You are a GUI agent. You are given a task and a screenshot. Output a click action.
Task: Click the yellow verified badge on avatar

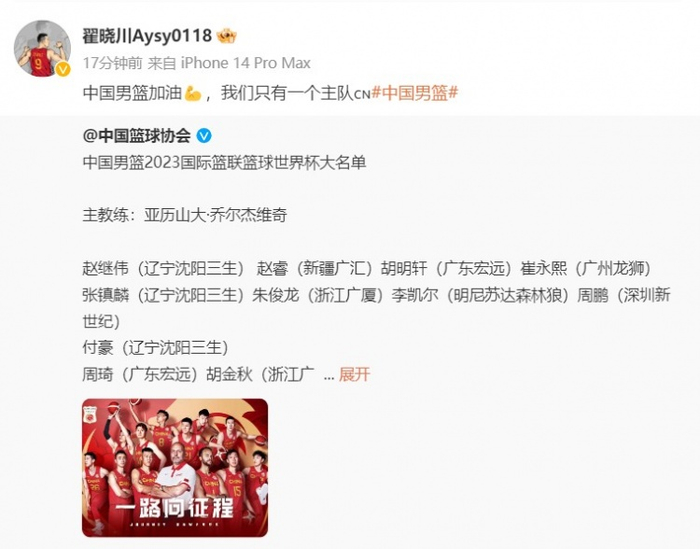point(62,69)
